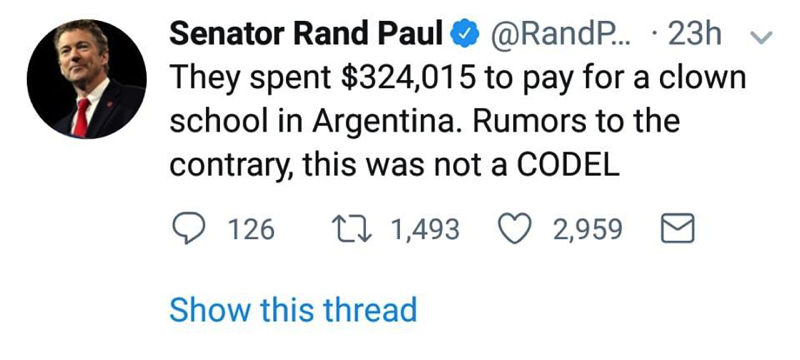Viewport: 800px width, 360px height.
Task: View the 126 replies count
Action: pos(251,228)
